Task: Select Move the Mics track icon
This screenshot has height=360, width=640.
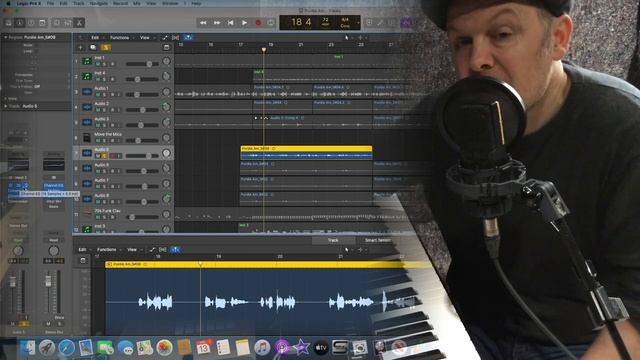Action: [x=87, y=138]
